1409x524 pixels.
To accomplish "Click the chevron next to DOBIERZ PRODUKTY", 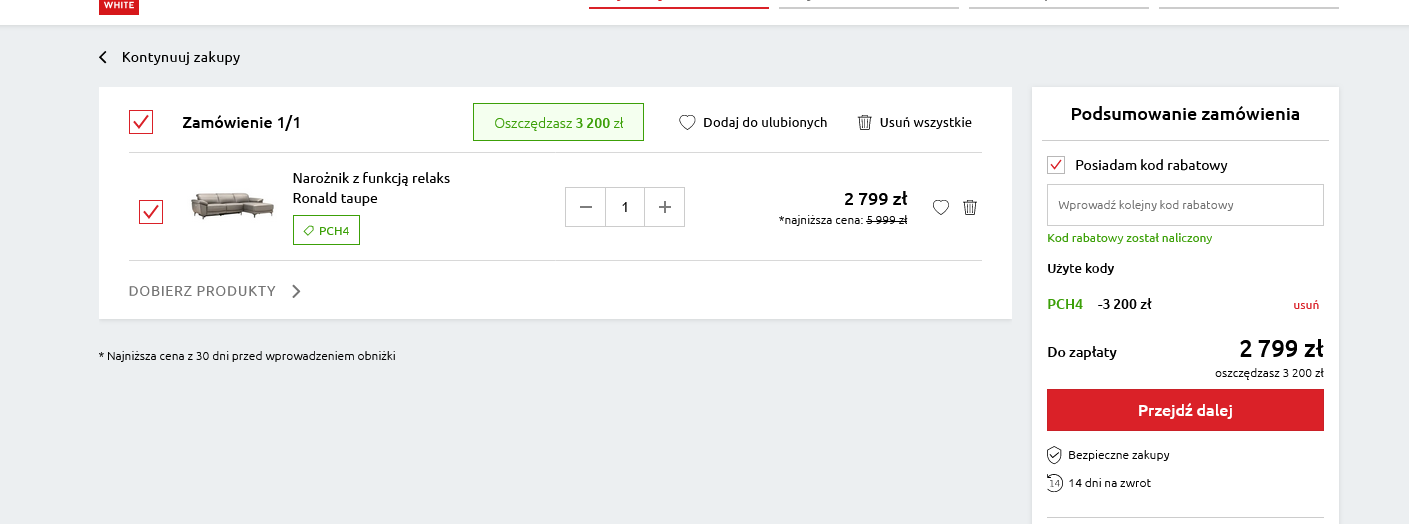I will click(296, 291).
